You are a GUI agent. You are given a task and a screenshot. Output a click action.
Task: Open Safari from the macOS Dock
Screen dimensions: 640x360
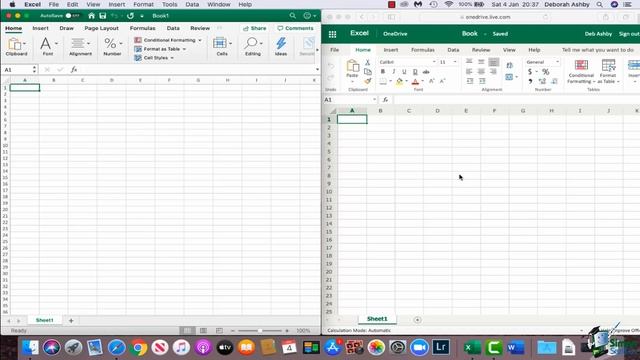pyautogui.click(x=116, y=348)
